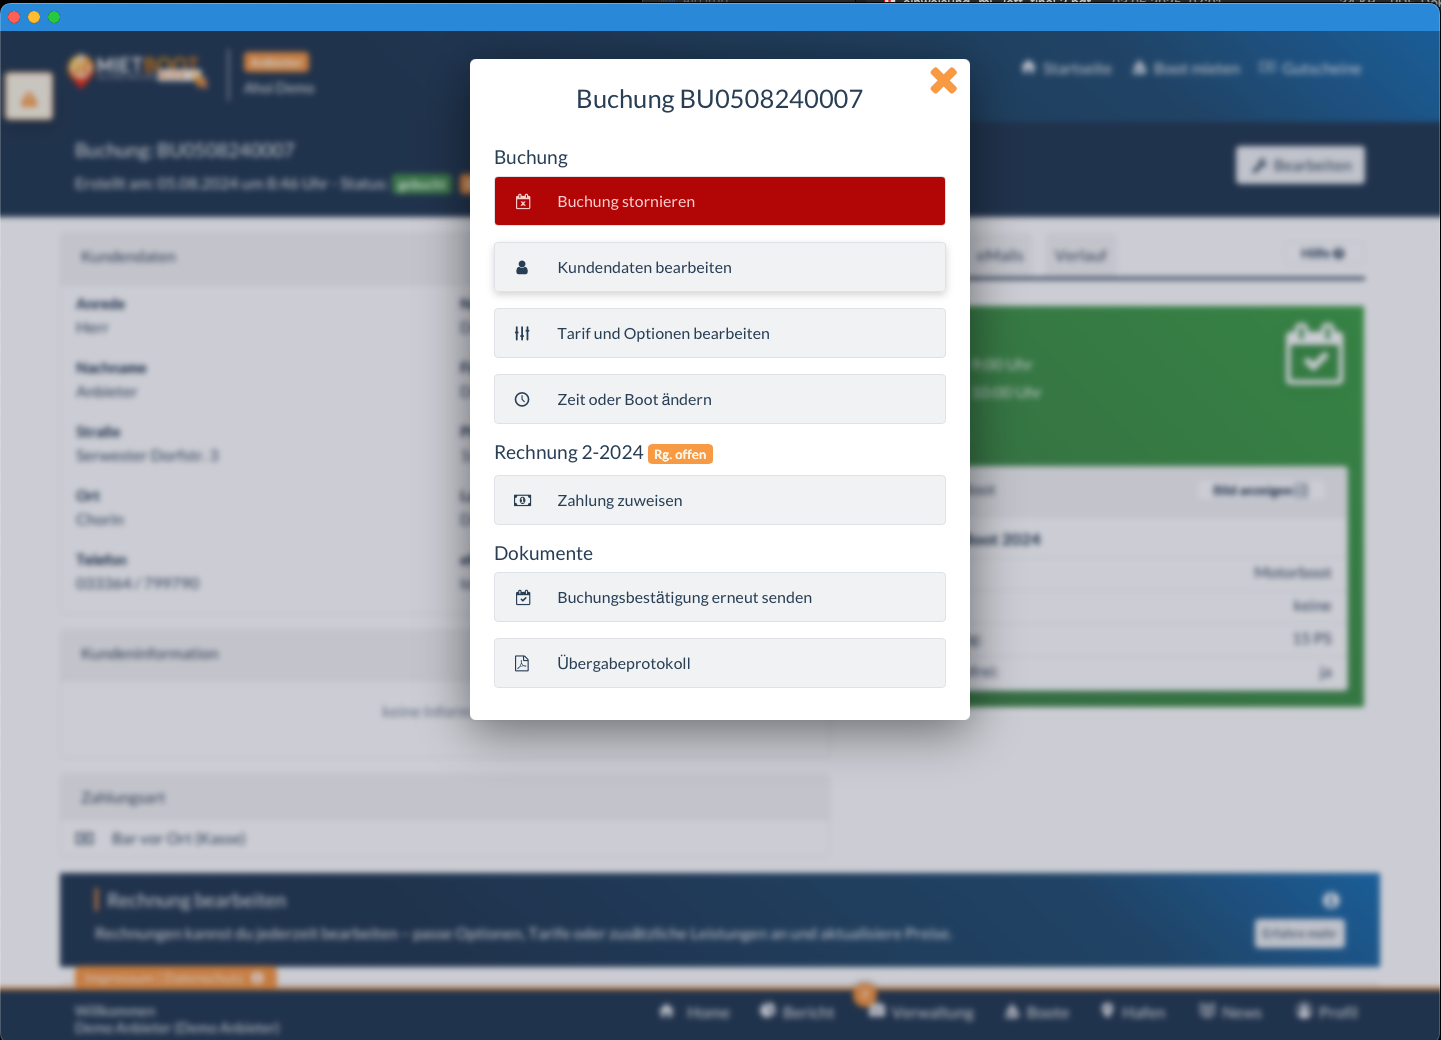This screenshot has height=1040, width=1441.
Task: Go to Startseite in the top navigation
Action: [x=1066, y=69]
